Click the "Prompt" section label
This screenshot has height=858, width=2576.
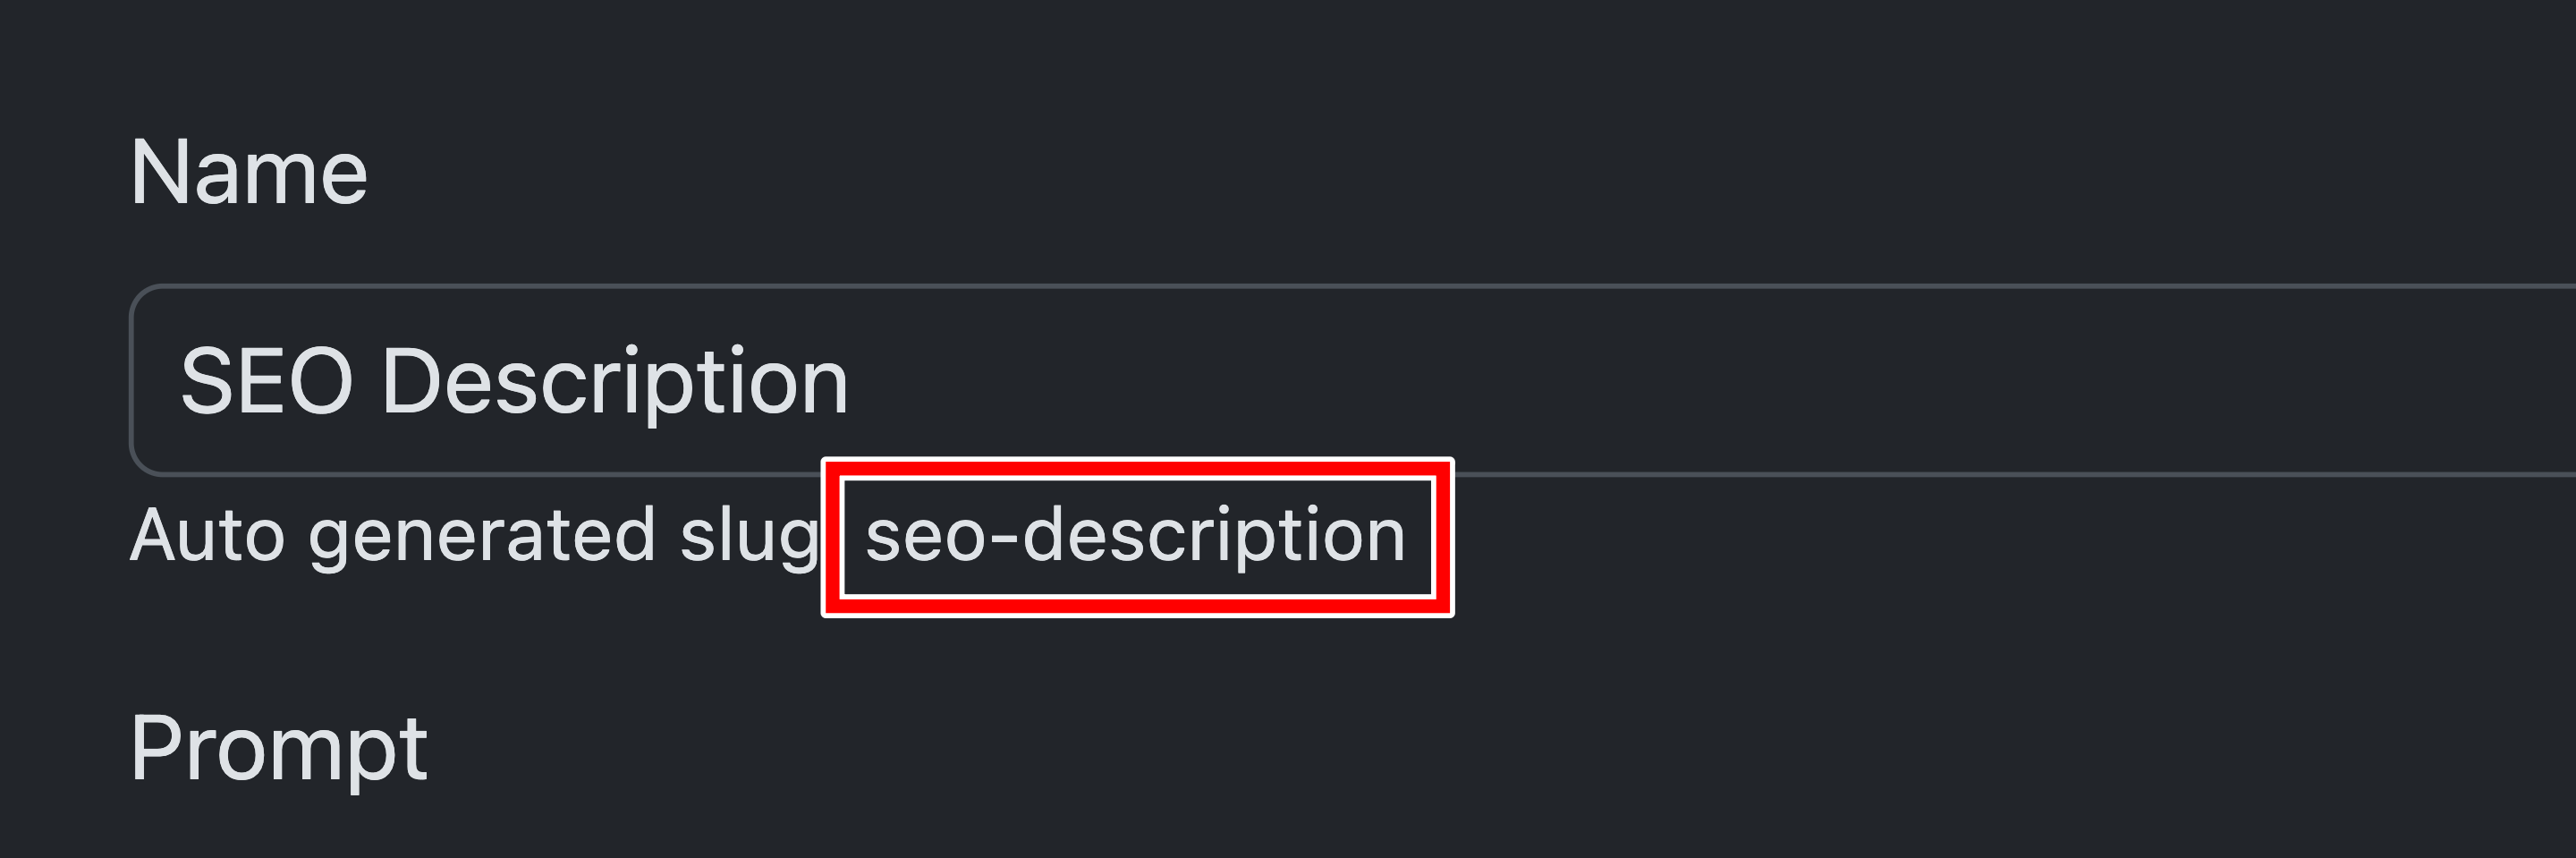click(x=278, y=748)
